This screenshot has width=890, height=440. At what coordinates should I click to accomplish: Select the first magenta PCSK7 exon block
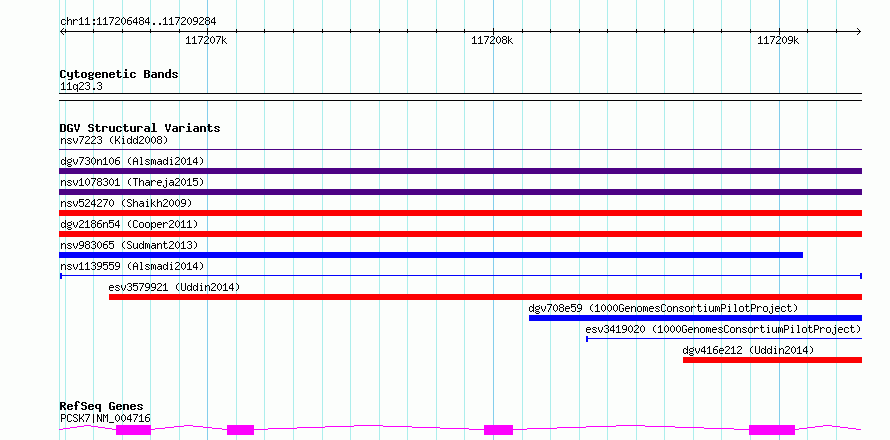[x=133, y=430]
